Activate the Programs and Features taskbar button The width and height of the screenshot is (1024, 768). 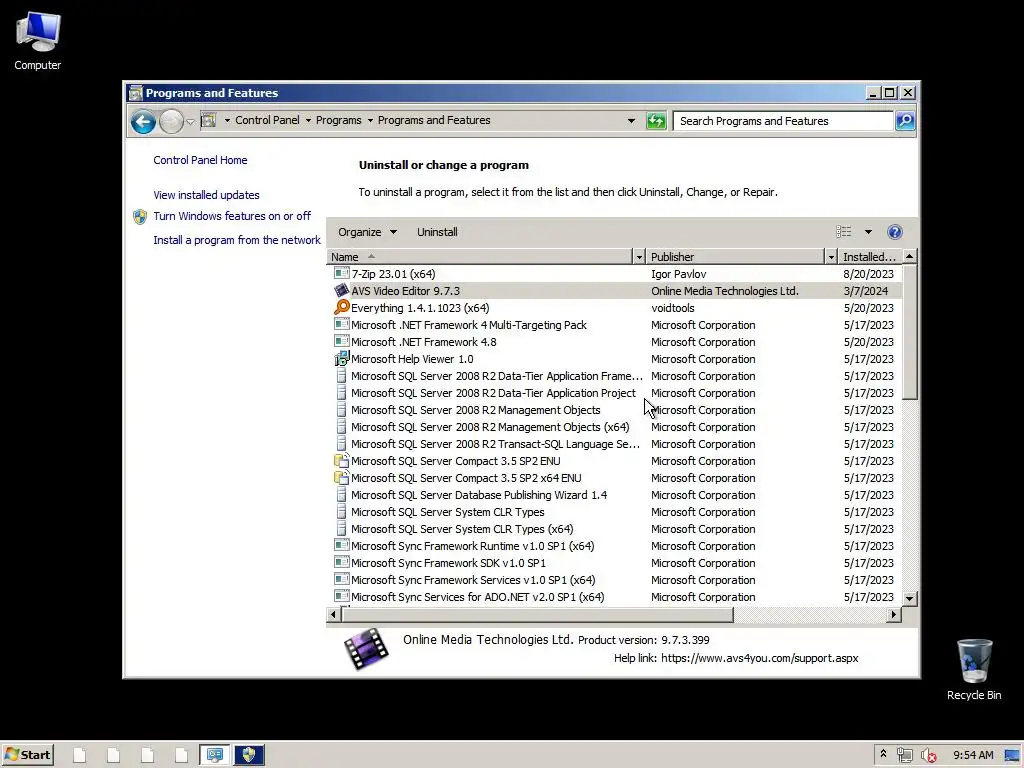click(215, 755)
